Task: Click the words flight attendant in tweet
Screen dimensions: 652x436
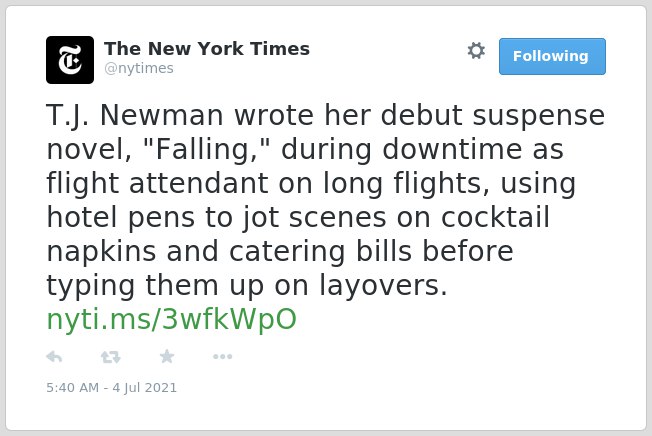Action: coord(158,183)
